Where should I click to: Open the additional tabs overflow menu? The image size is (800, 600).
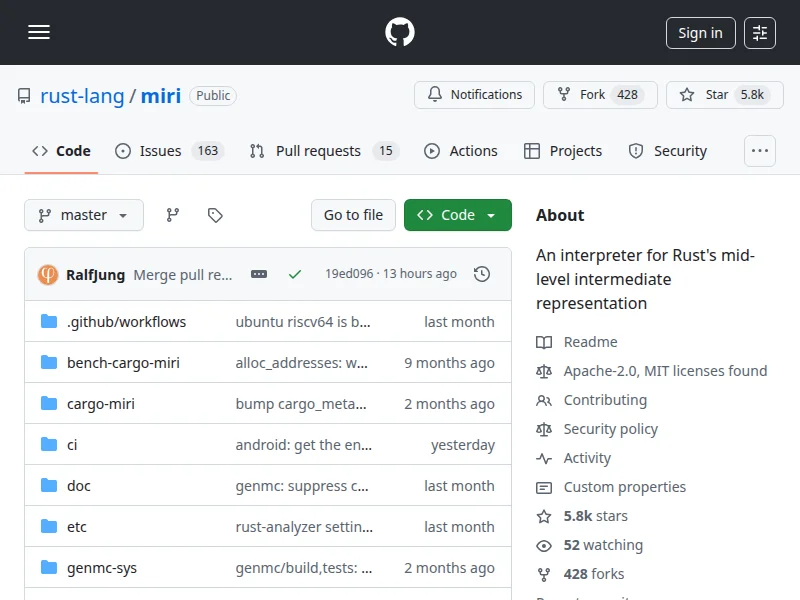point(760,151)
